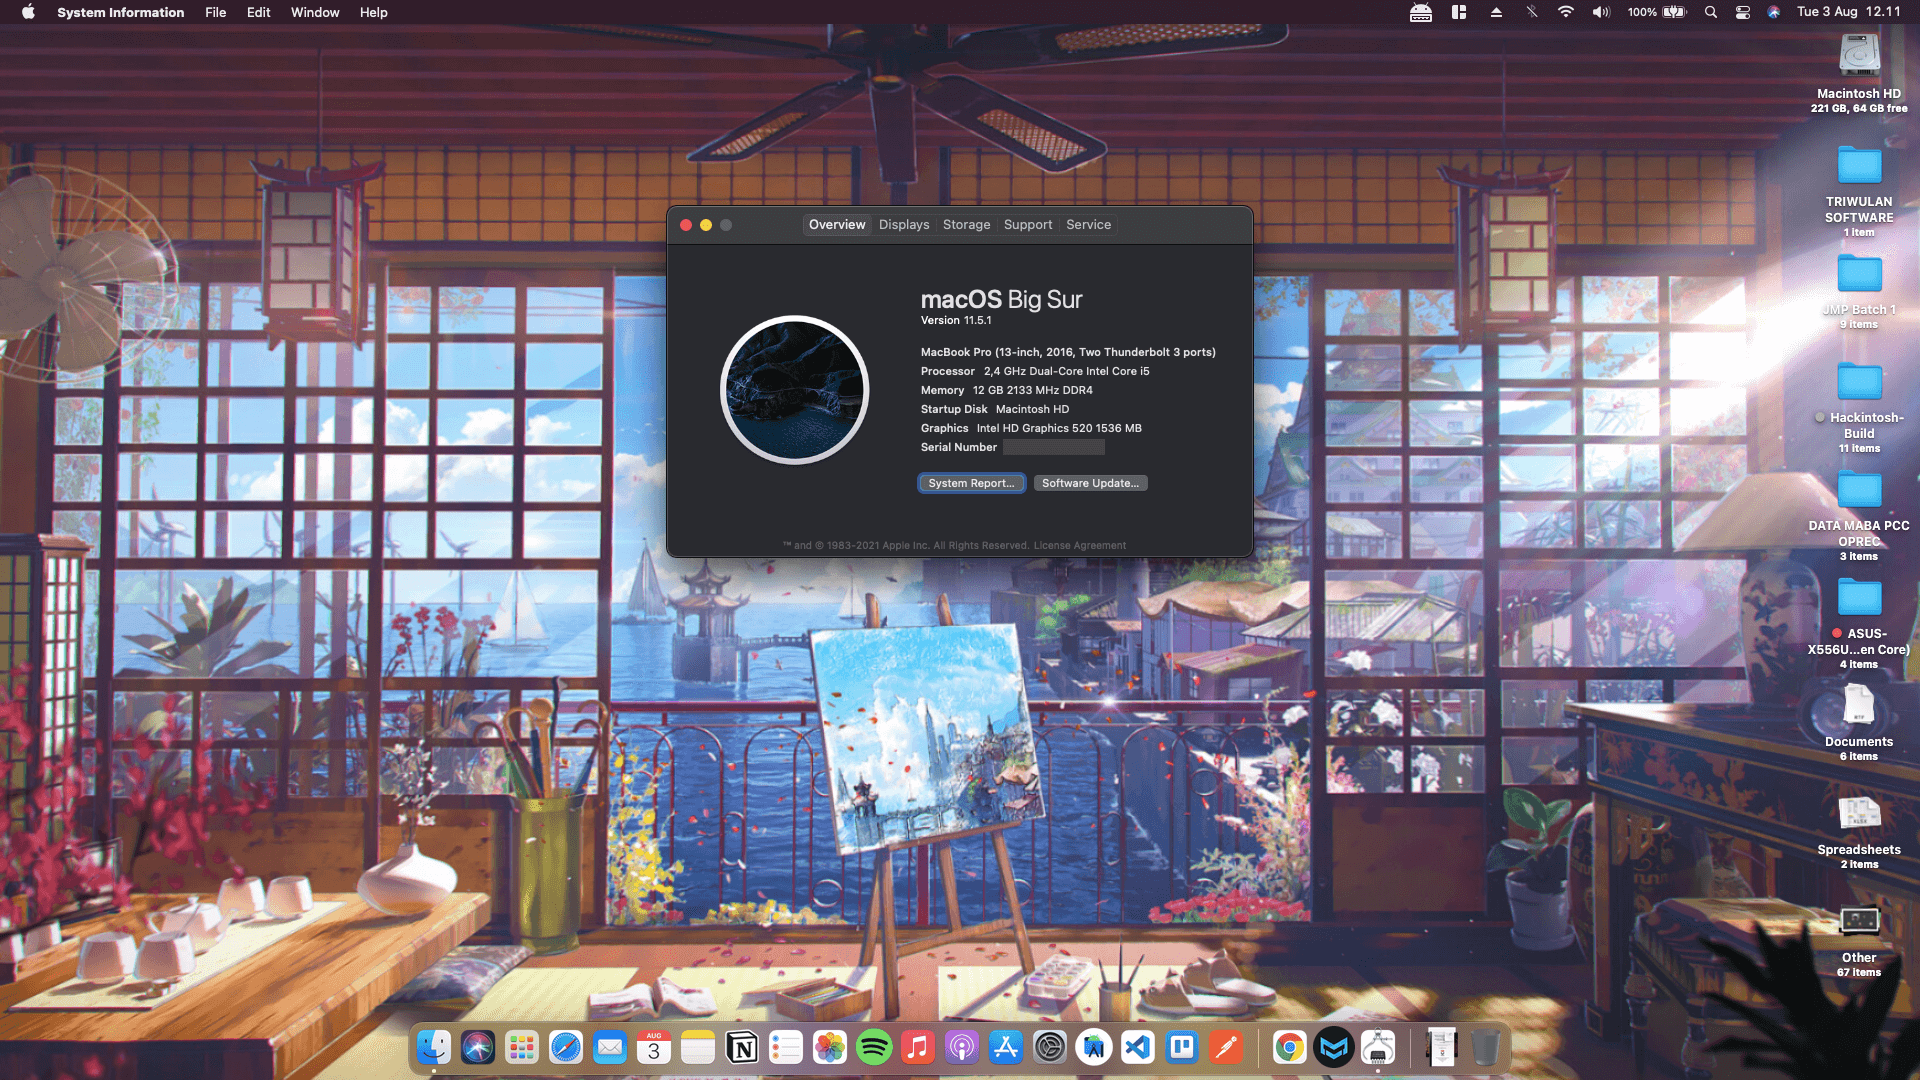Click the Overview tab in System Information
Viewport: 1920px width, 1080px height.
(x=836, y=224)
